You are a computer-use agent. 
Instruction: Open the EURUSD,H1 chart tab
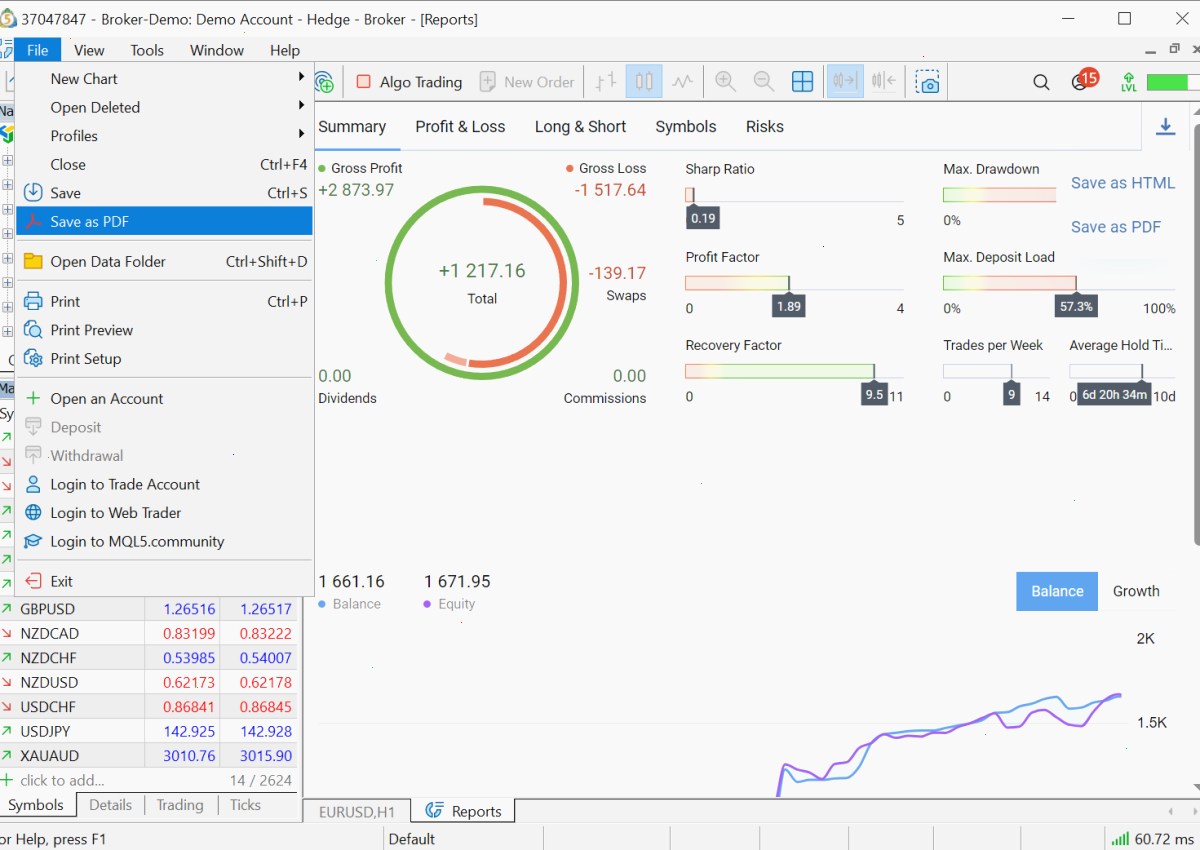click(357, 811)
